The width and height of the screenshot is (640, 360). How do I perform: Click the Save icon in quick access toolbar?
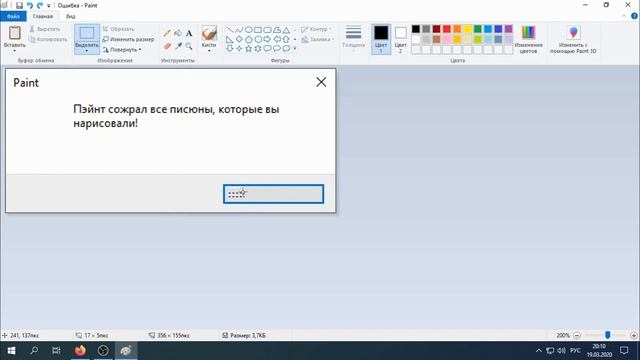click(19, 5)
